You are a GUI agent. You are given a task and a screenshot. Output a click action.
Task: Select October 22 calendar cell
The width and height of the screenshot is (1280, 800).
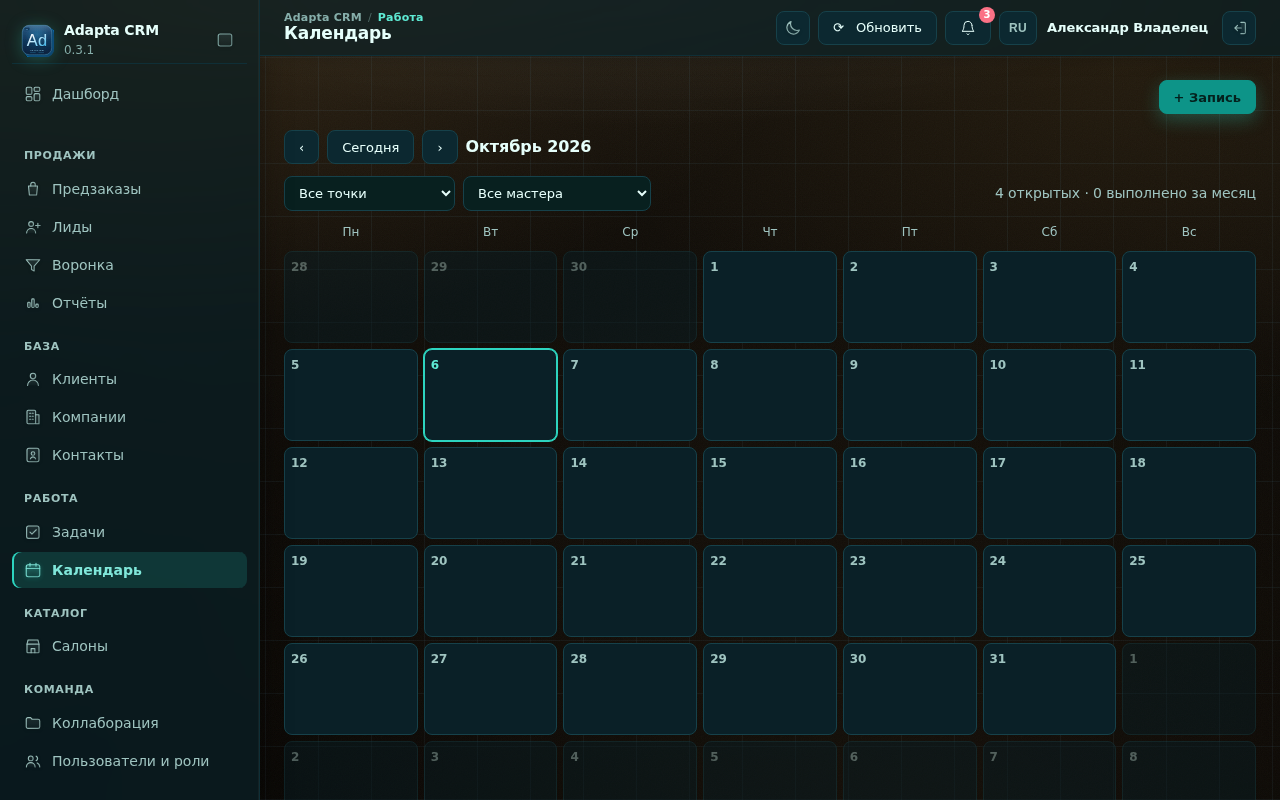pyautogui.click(x=770, y=591)
